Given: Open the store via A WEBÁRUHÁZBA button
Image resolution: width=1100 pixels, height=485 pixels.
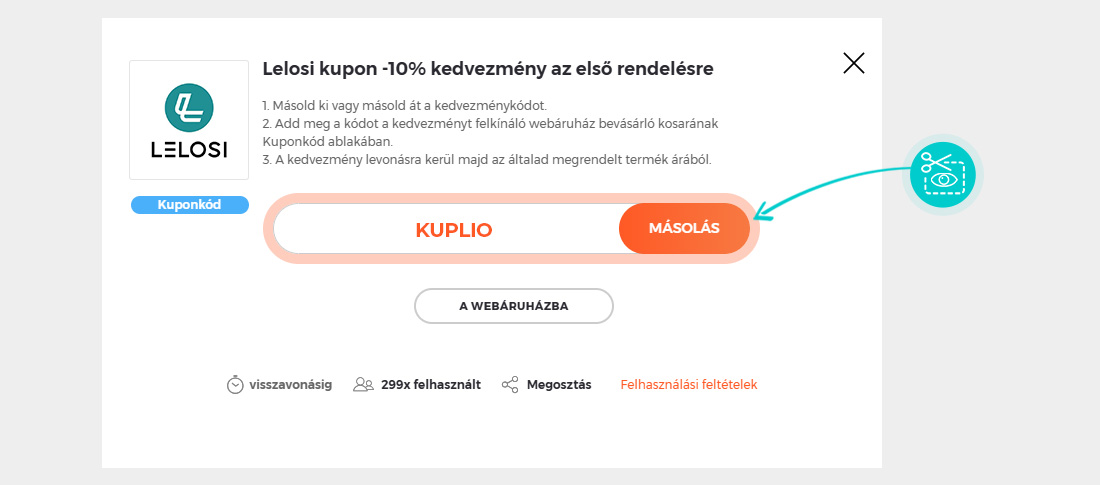Looking at the screenshot, I should [x=514, y=306].
